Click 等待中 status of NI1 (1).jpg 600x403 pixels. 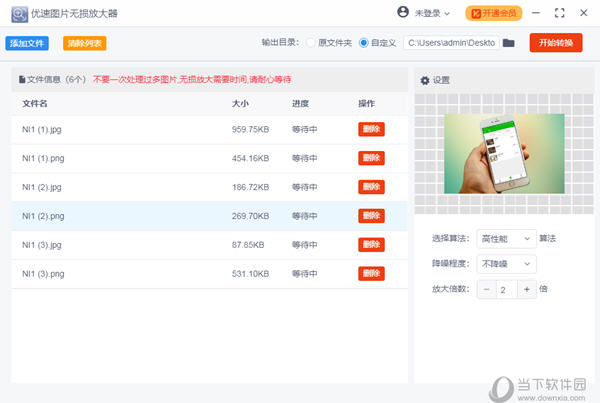(305, 129)
